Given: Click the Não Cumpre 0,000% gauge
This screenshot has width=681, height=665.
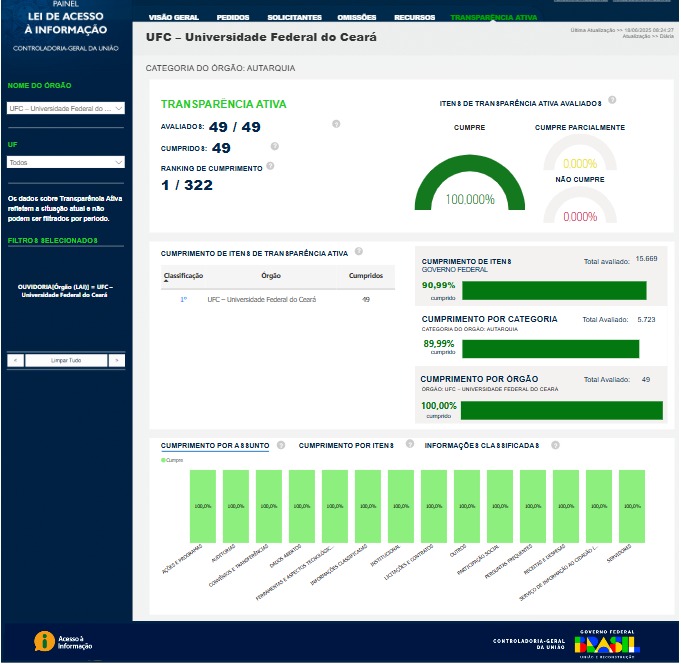Looking at the screenshot, I should click(580, 206).
